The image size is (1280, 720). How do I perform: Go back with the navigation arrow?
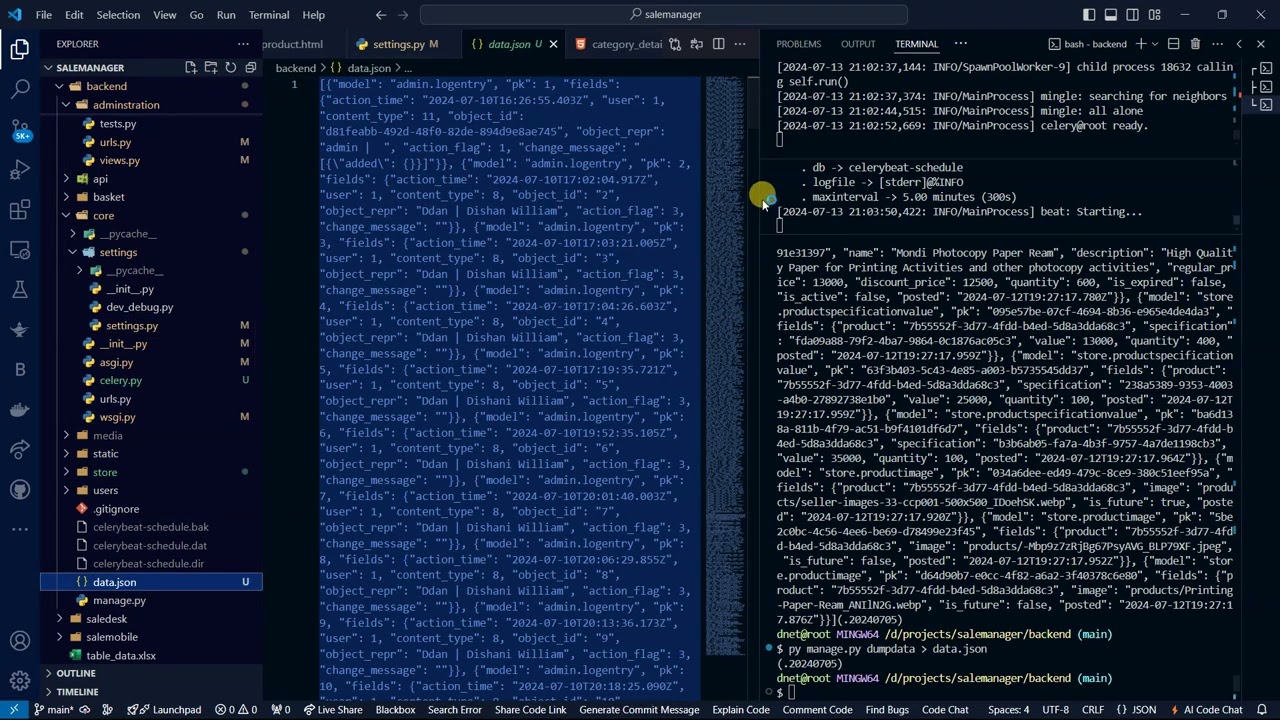click(381, 15)
